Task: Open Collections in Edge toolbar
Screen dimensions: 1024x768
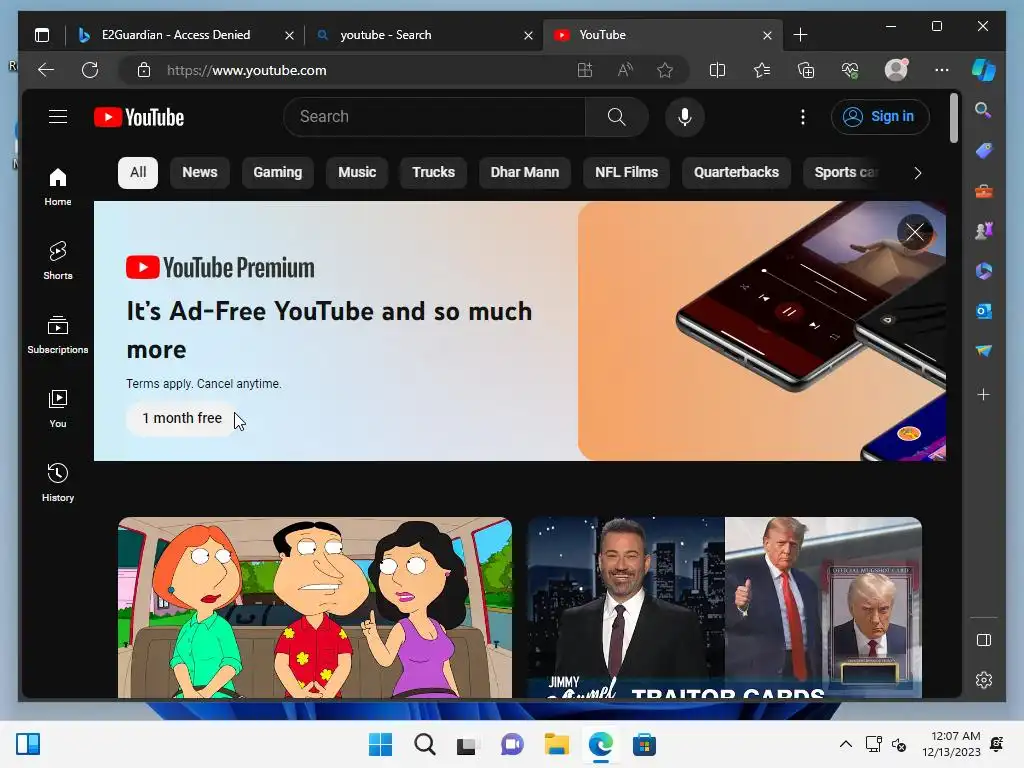Action: click(x=806, y=71)
